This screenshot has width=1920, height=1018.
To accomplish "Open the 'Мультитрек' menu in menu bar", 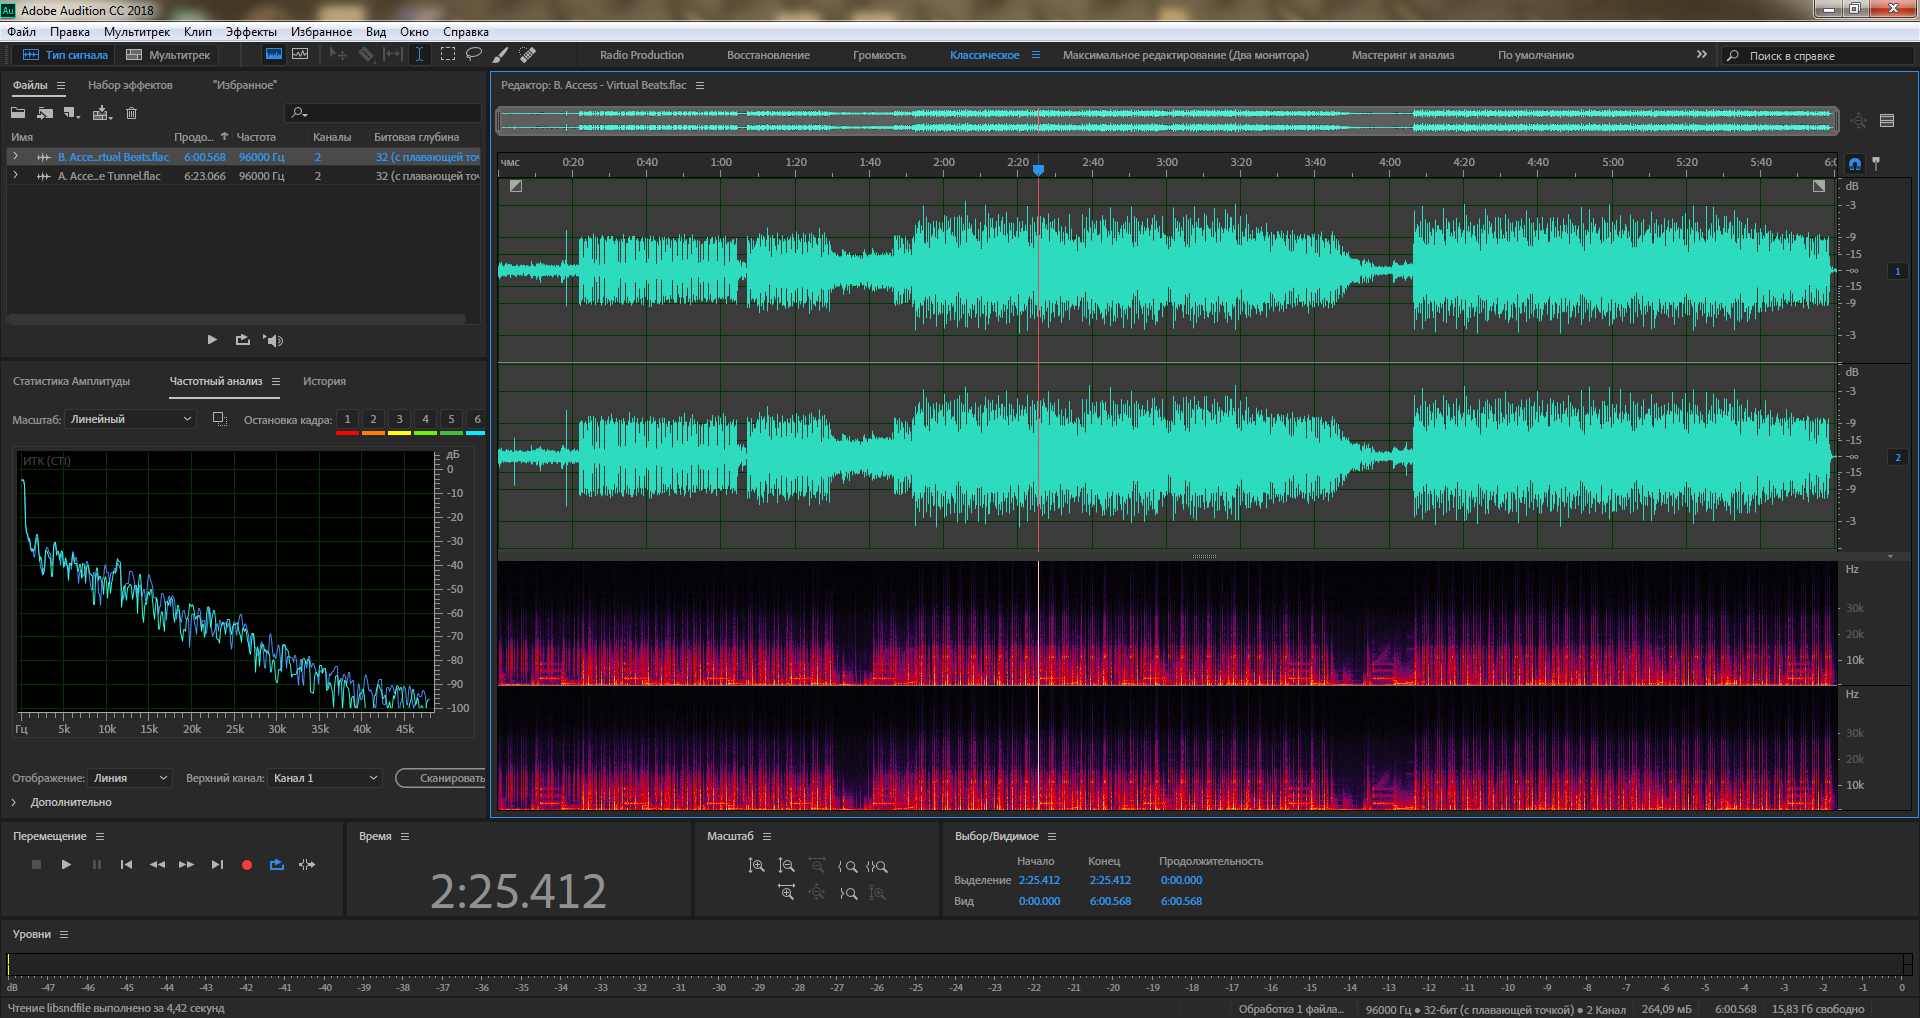I will [x=137, y=32].
